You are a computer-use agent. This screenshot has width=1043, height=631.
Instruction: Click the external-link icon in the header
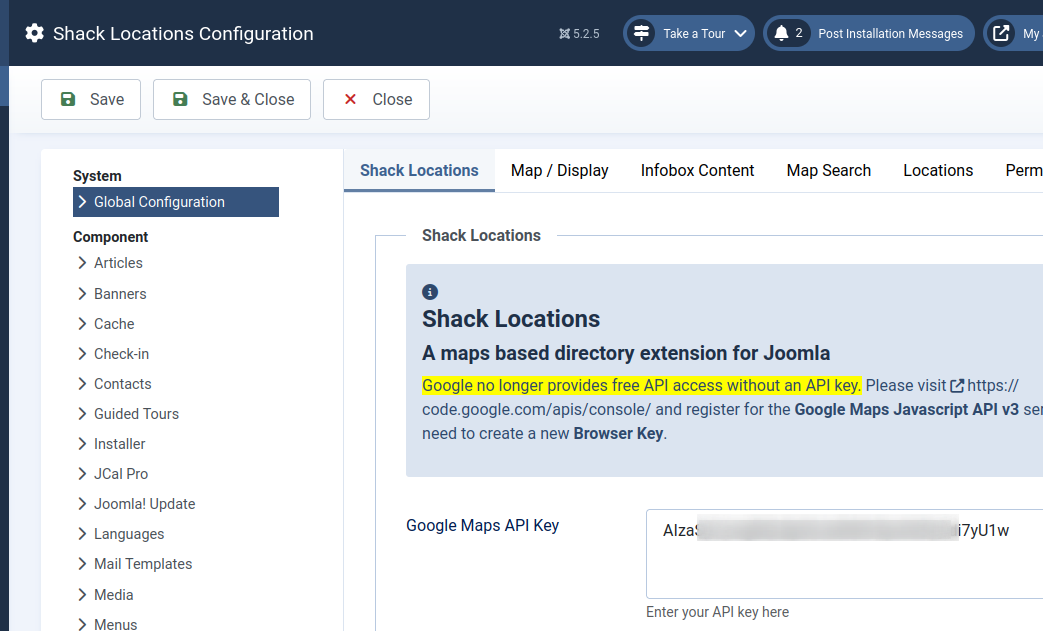(1001, 33)
